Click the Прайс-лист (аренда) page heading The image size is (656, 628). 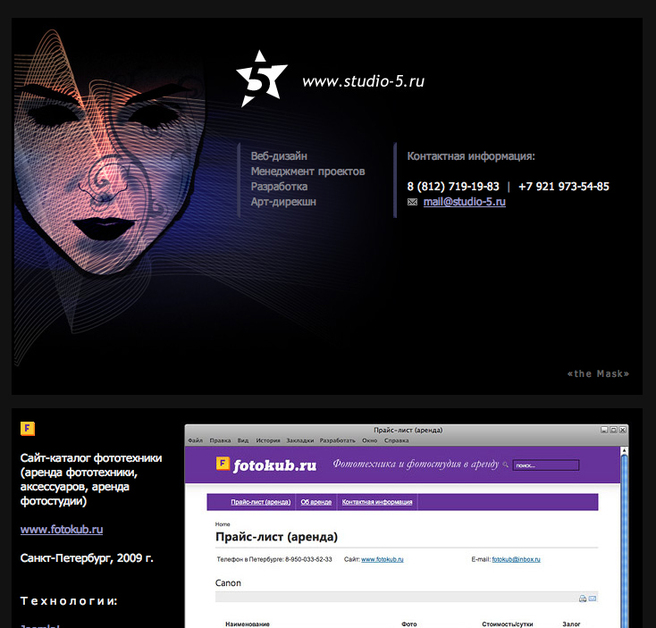coord(276,537)
